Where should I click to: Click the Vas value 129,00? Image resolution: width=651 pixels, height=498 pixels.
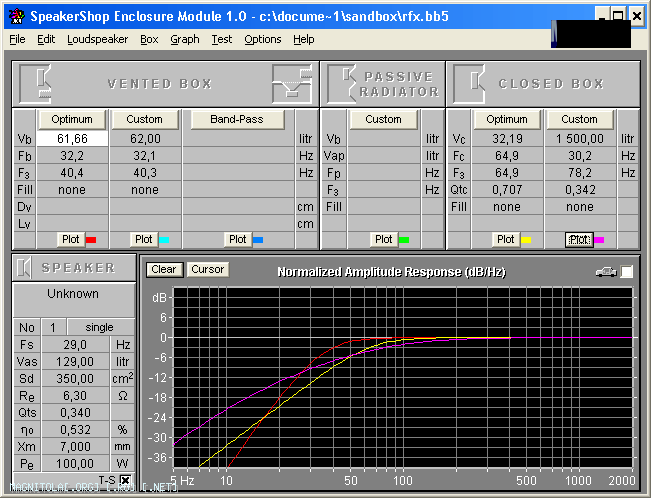[75, 362]
